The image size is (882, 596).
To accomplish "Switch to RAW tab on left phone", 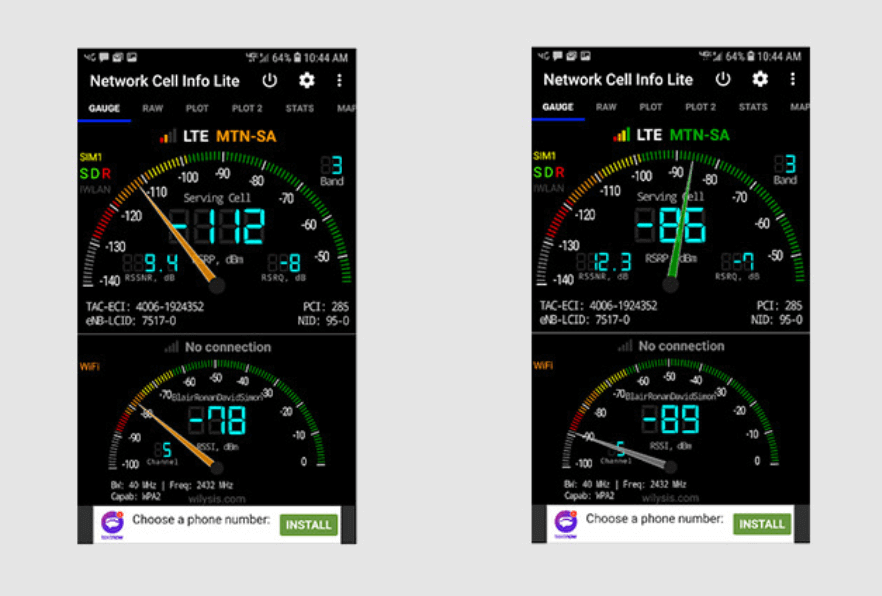I will (x=152, y=108).
